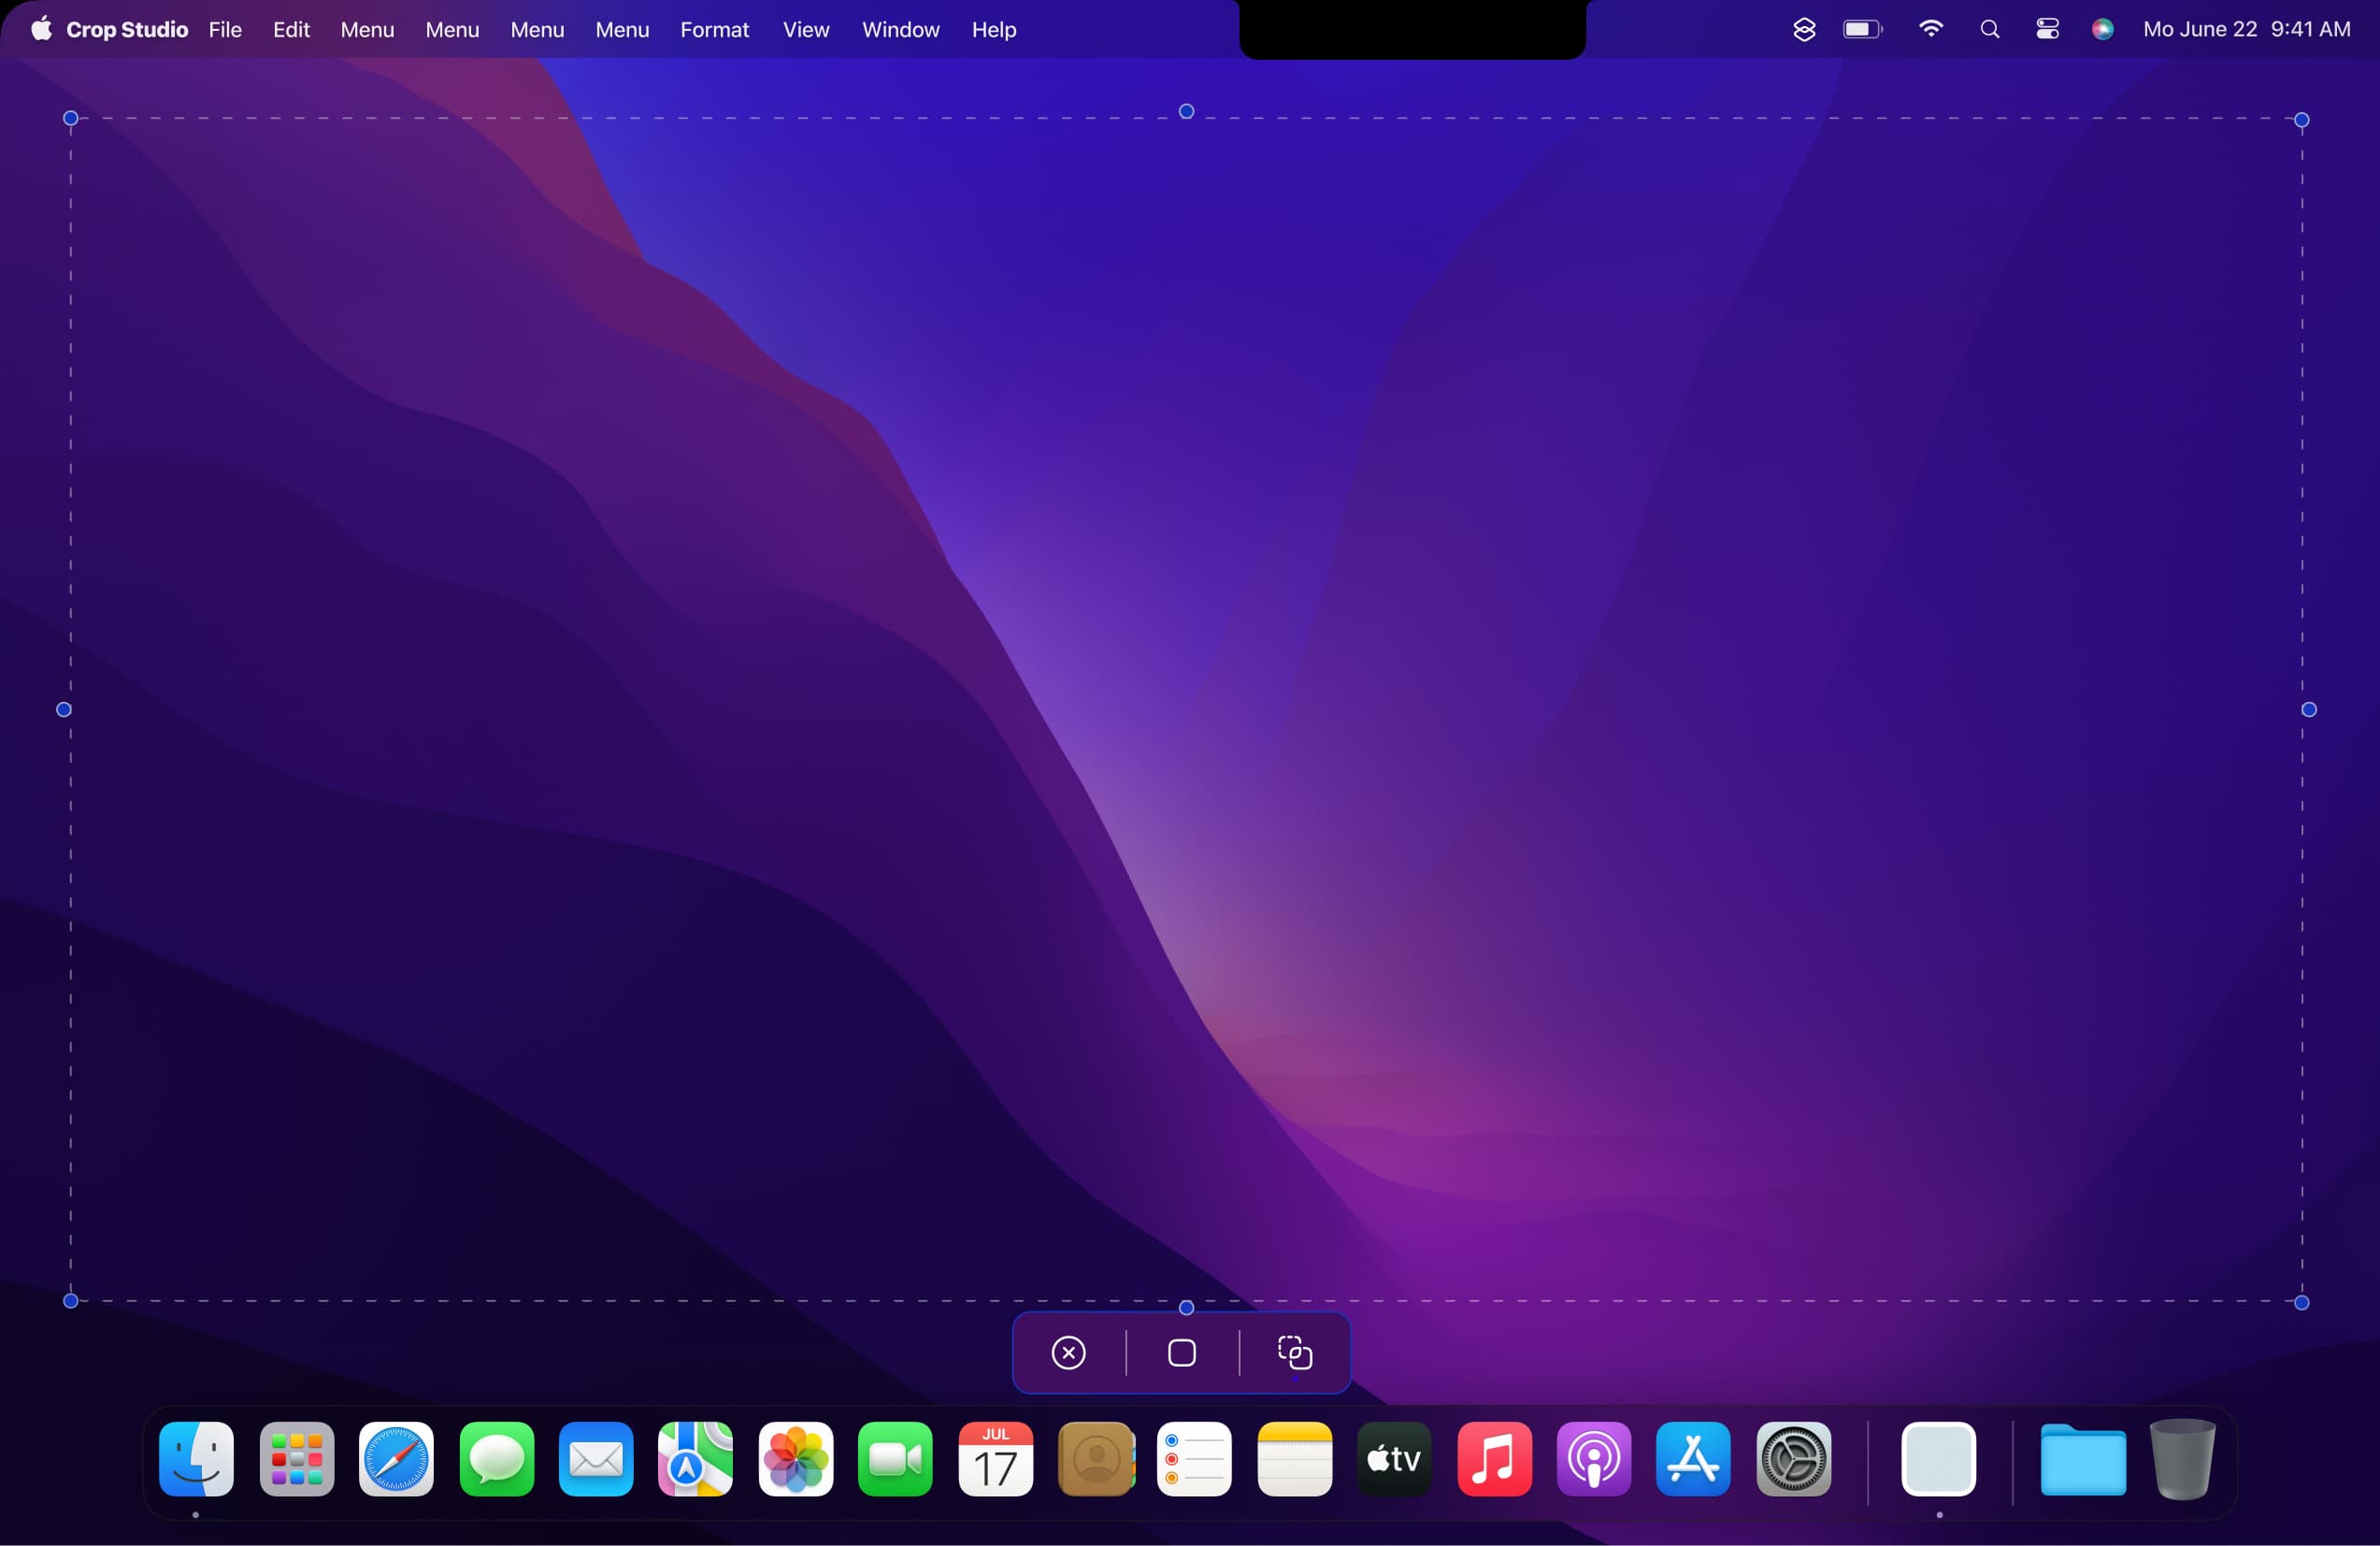
Task: Open the Help menu
Action: [x=994, y=30]
